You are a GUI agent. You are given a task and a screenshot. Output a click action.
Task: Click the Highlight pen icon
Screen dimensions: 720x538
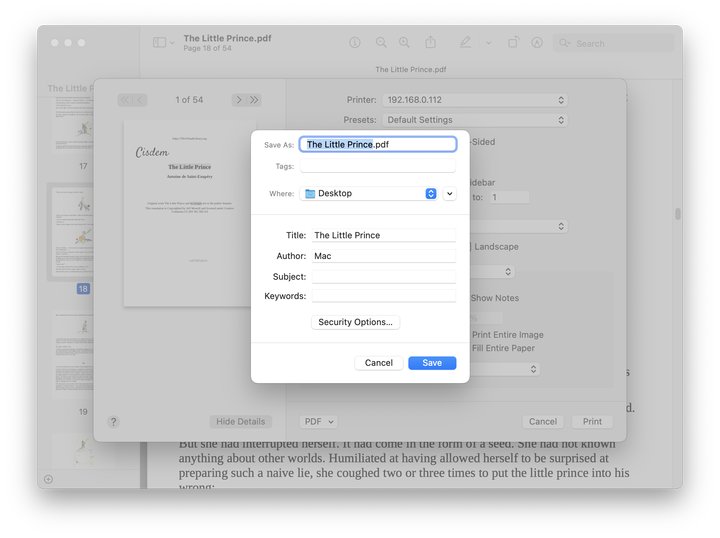coord(466,42)
